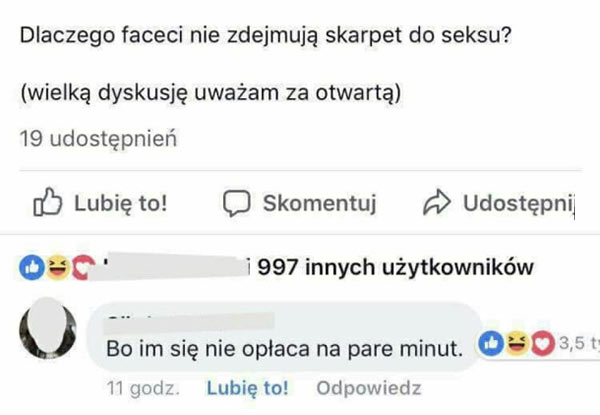Viewport: 600px width, 415px height.
Task: Open the commenter's profile picture
Action: pyautogui.click(x=48, y=332)
